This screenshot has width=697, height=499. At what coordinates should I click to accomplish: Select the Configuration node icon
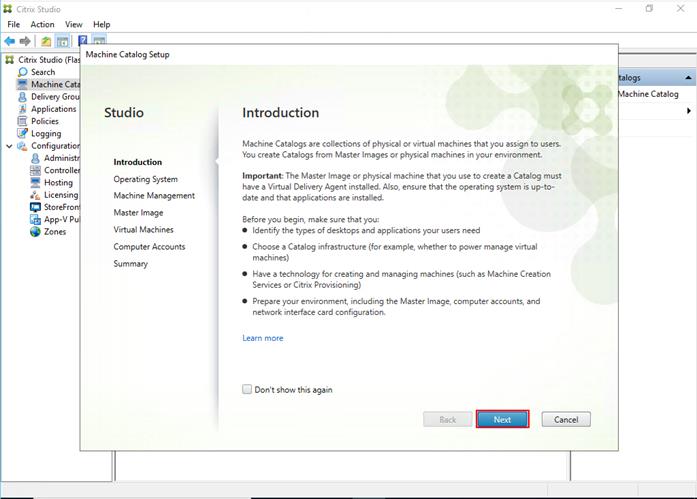pyautogui.click(x=22, y=146)
